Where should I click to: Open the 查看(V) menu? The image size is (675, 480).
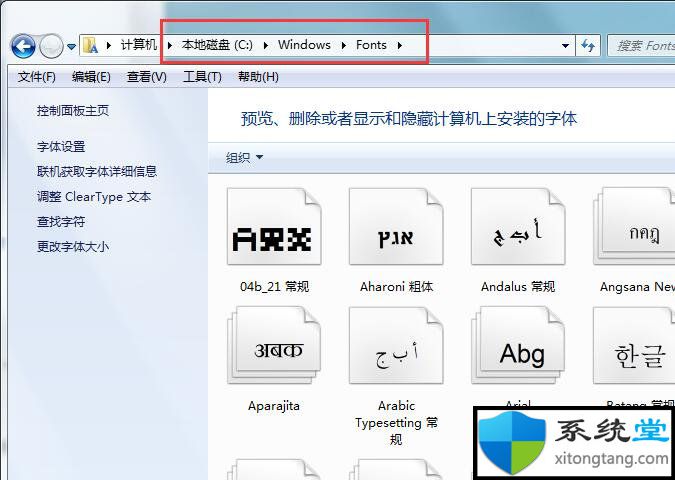click(x=147, y=77)
